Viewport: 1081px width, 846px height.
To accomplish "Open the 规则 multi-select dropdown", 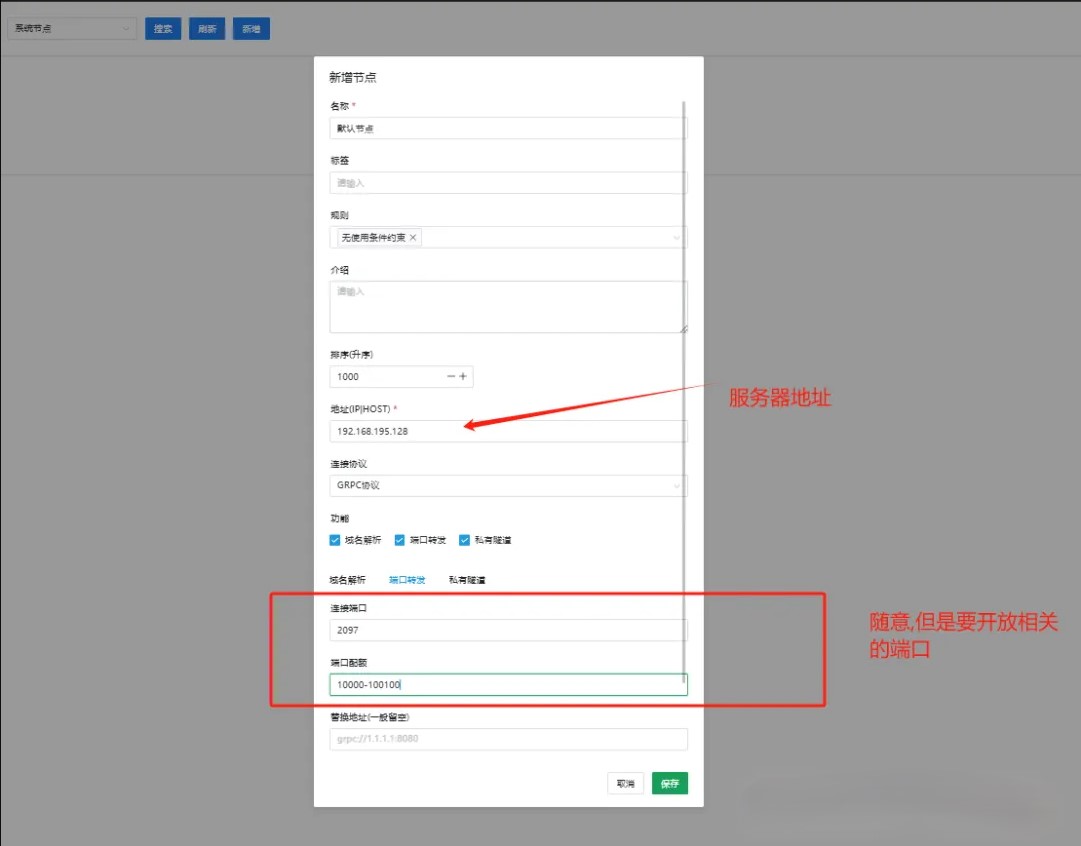I will [x=550, y=238].
